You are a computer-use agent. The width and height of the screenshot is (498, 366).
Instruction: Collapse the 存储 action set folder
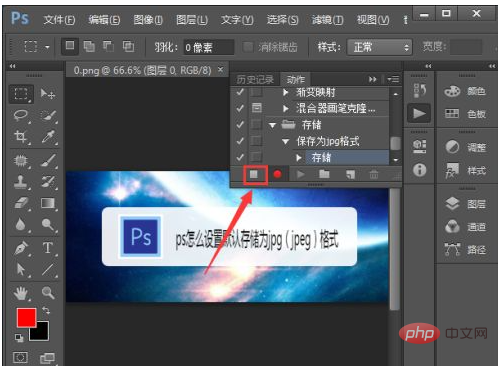coord(272,126)
